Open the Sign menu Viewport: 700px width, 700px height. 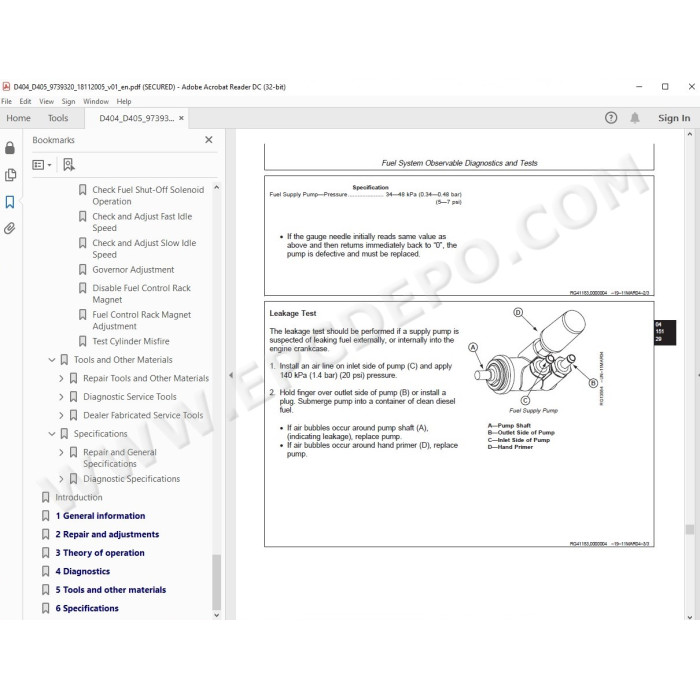(68, 101)
